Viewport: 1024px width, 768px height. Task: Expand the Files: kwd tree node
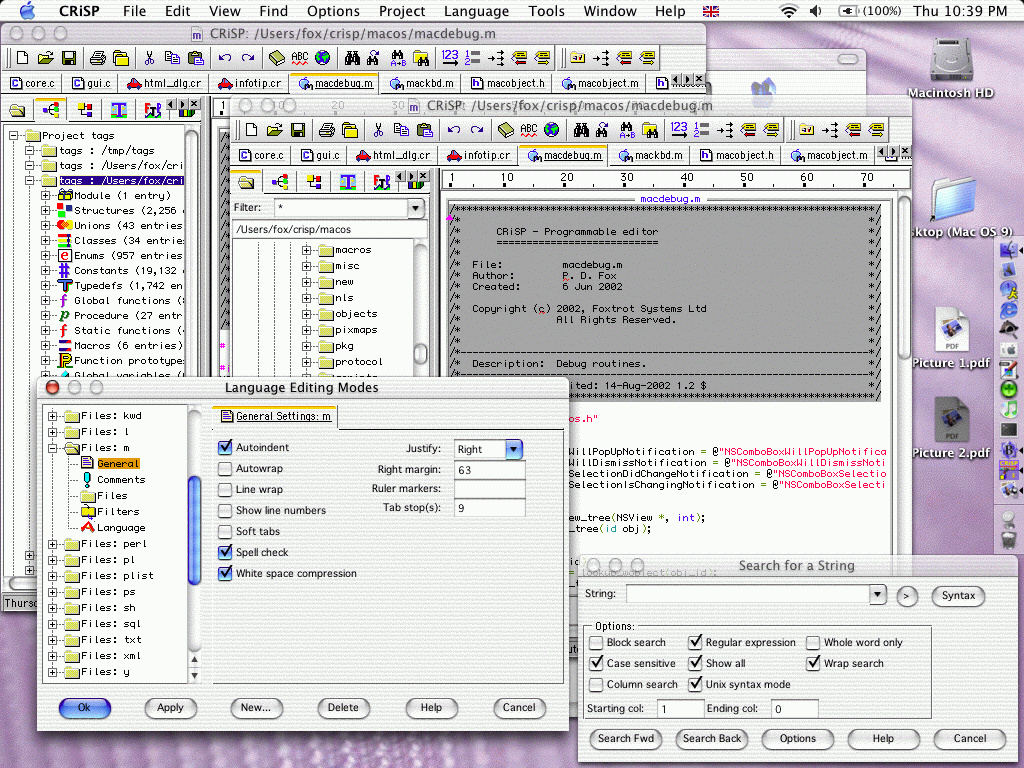pyautogui.click(x=53, y=416)
